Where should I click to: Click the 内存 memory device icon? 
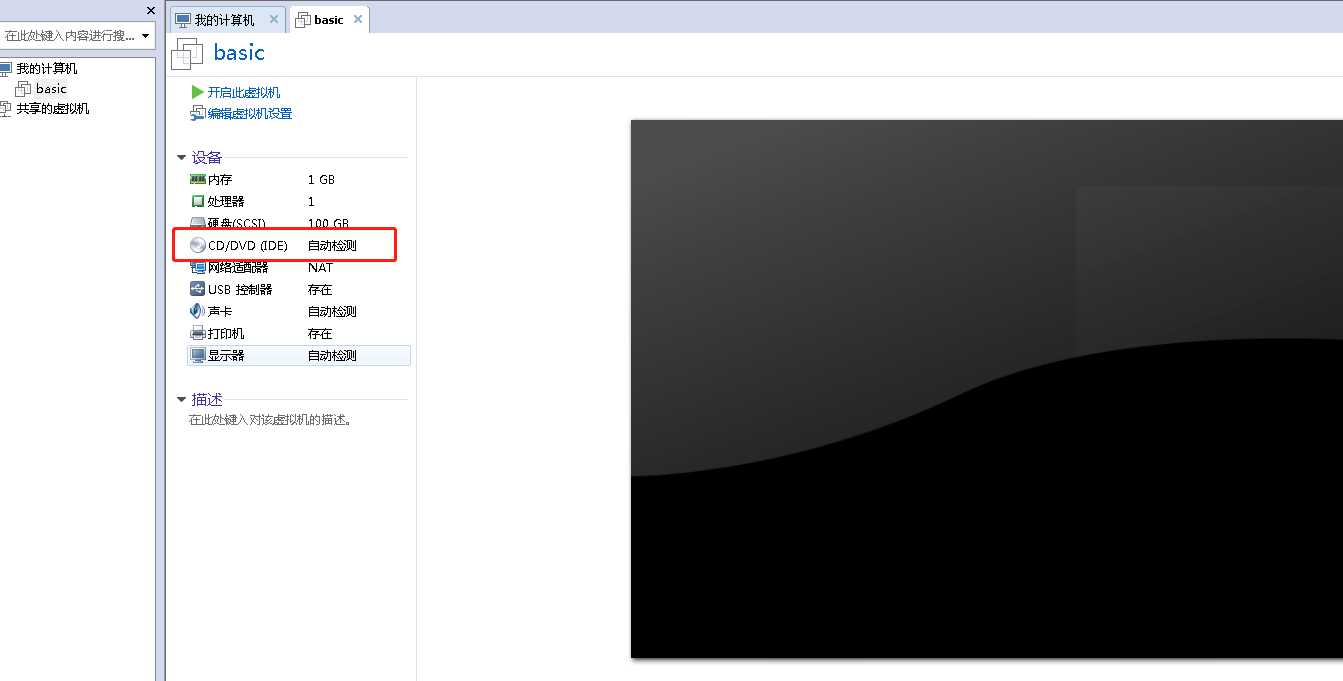(197, 179)
